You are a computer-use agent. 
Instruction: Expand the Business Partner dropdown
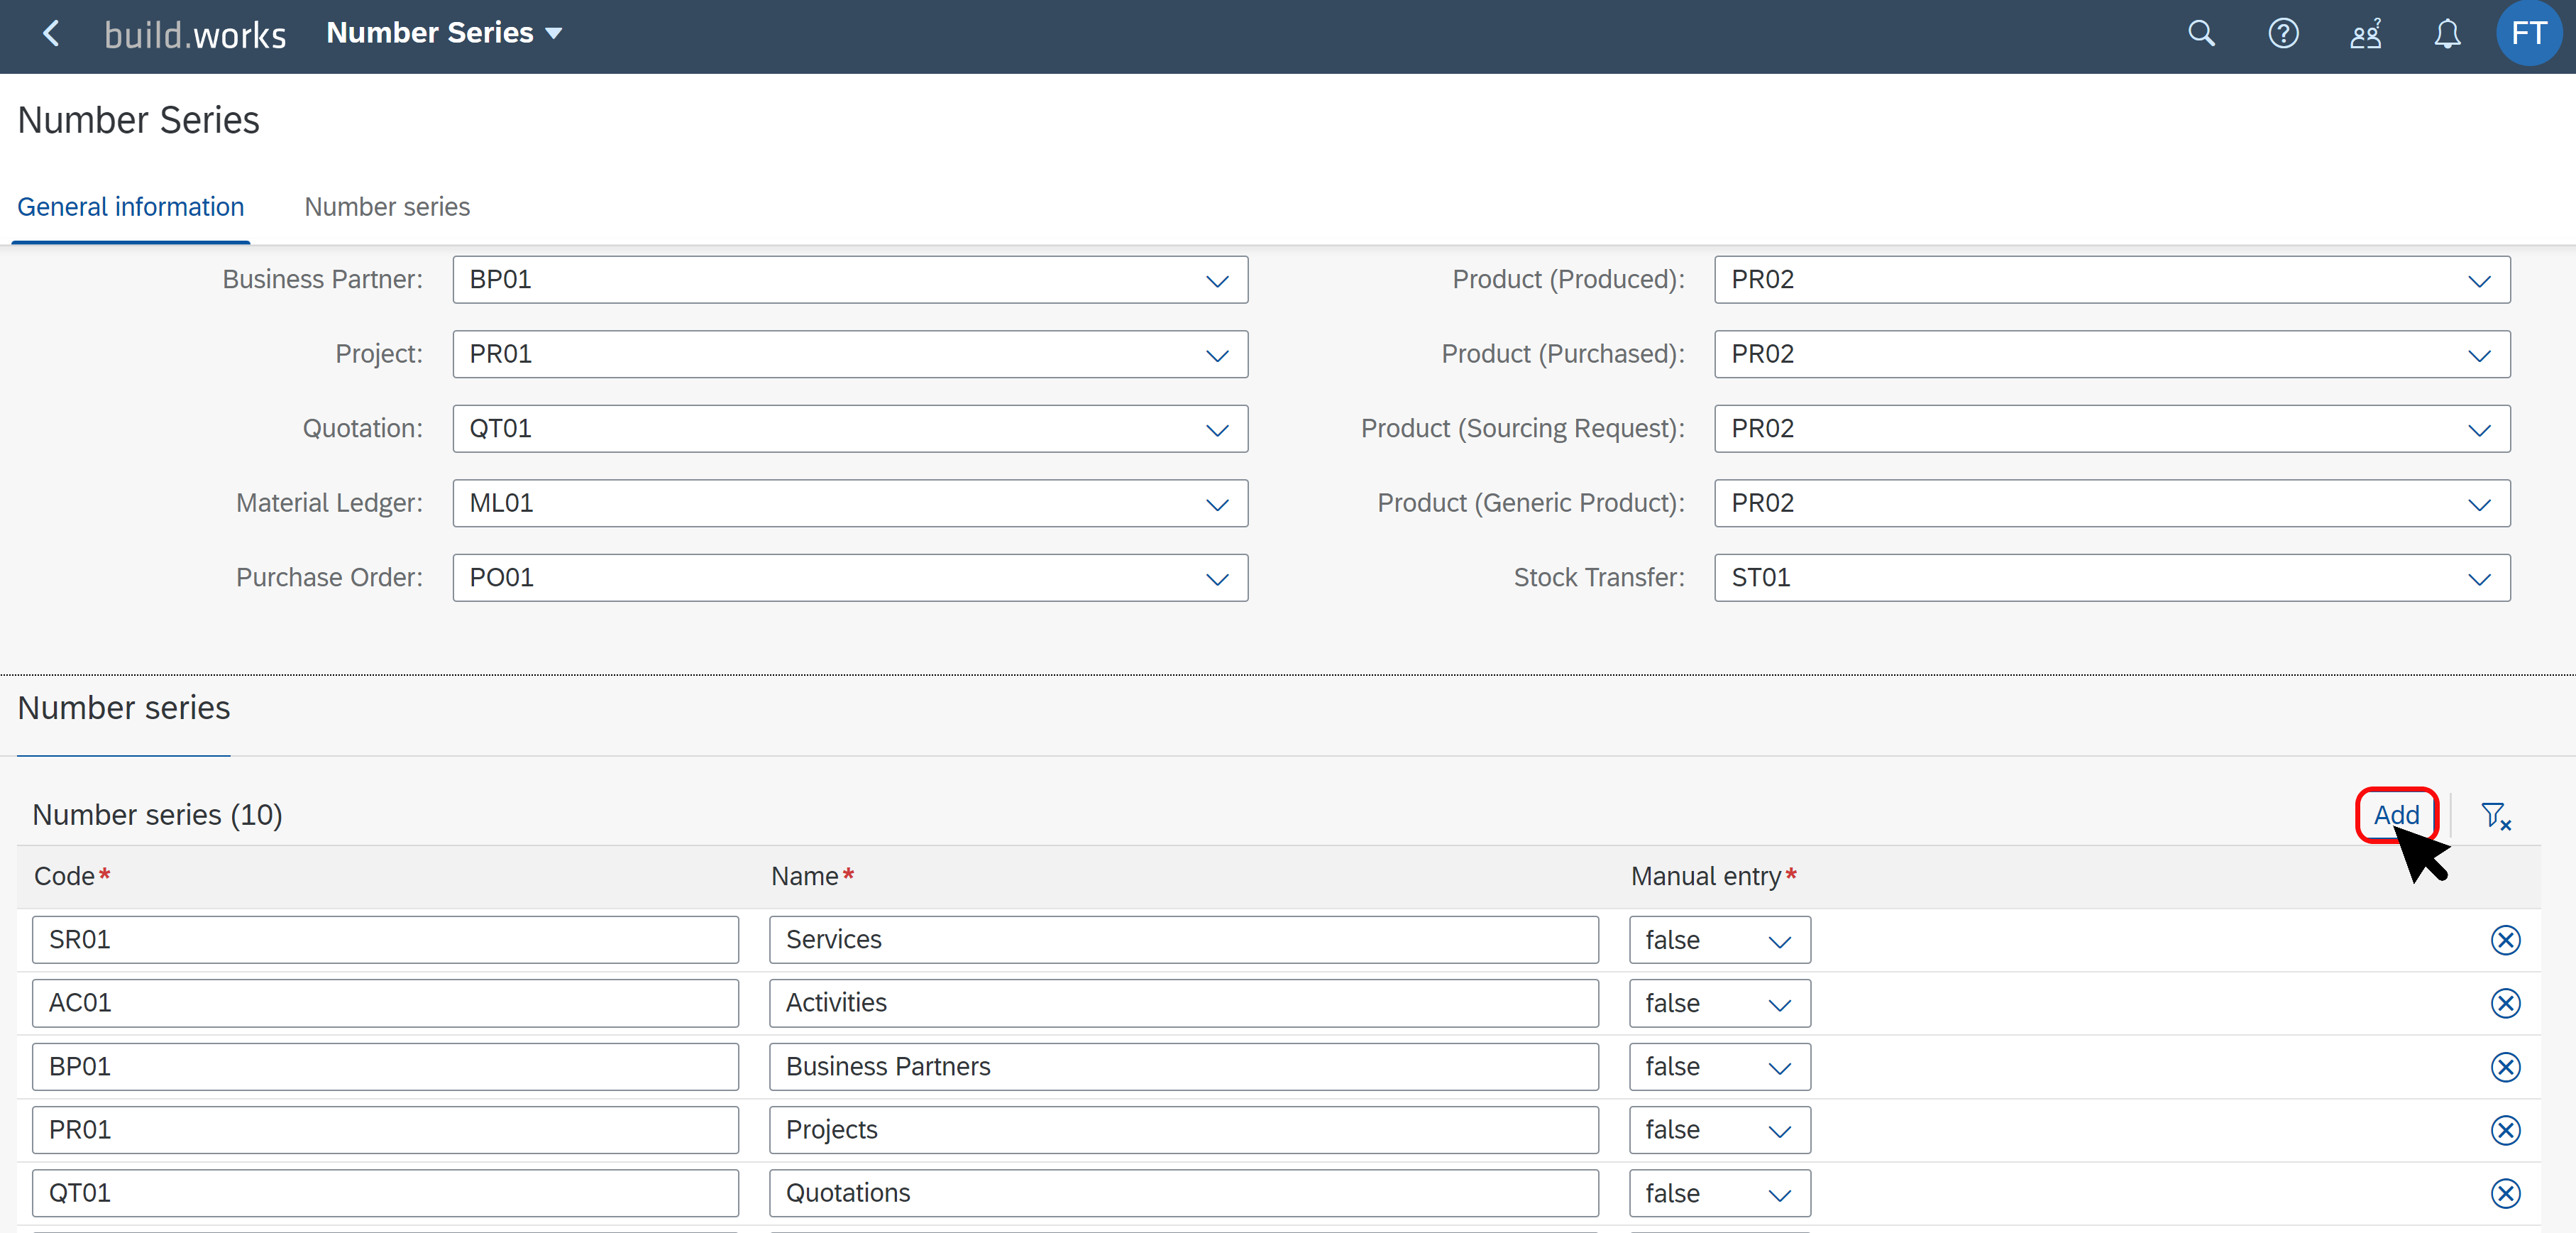click(x=1217, y=281)
